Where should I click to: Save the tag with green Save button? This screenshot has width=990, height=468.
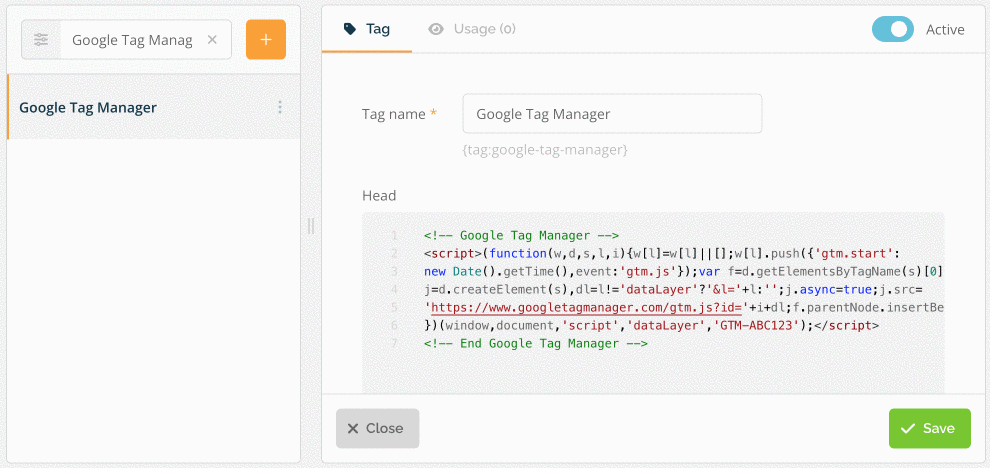click(929, 428)
